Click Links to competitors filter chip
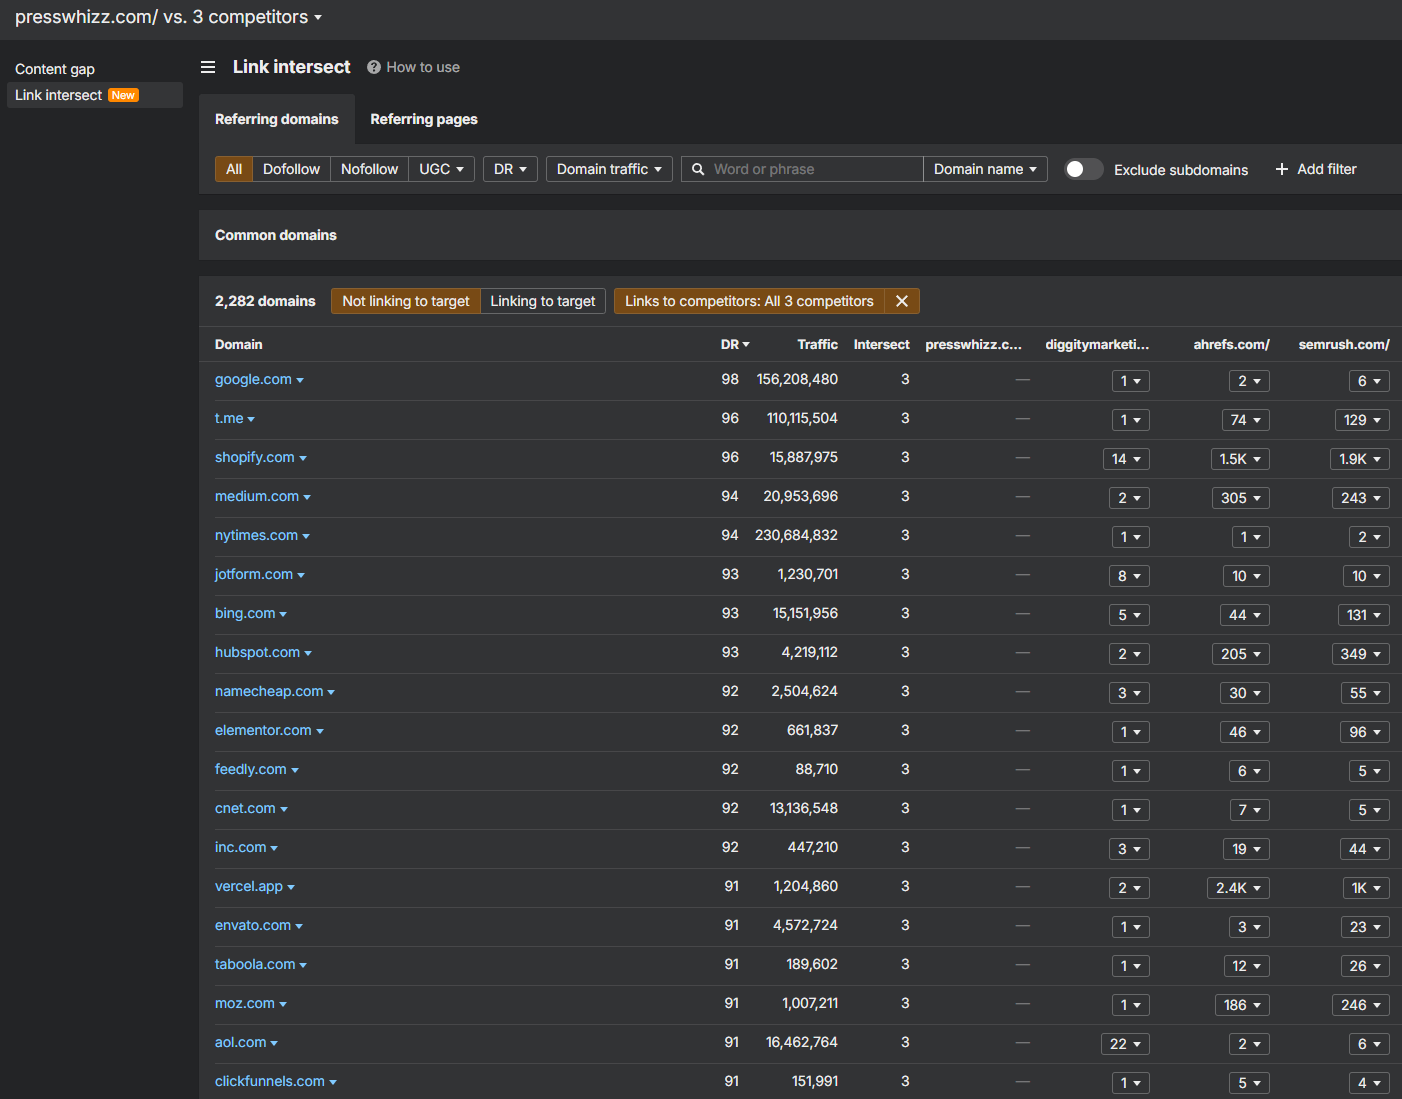Image resolution: width=1402 pixels, height=1099 pixels. 749,301
